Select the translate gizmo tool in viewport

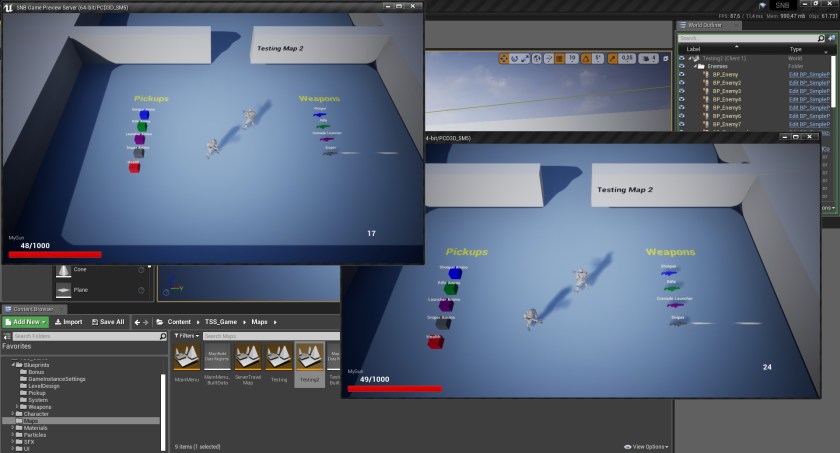pos(502,59)
